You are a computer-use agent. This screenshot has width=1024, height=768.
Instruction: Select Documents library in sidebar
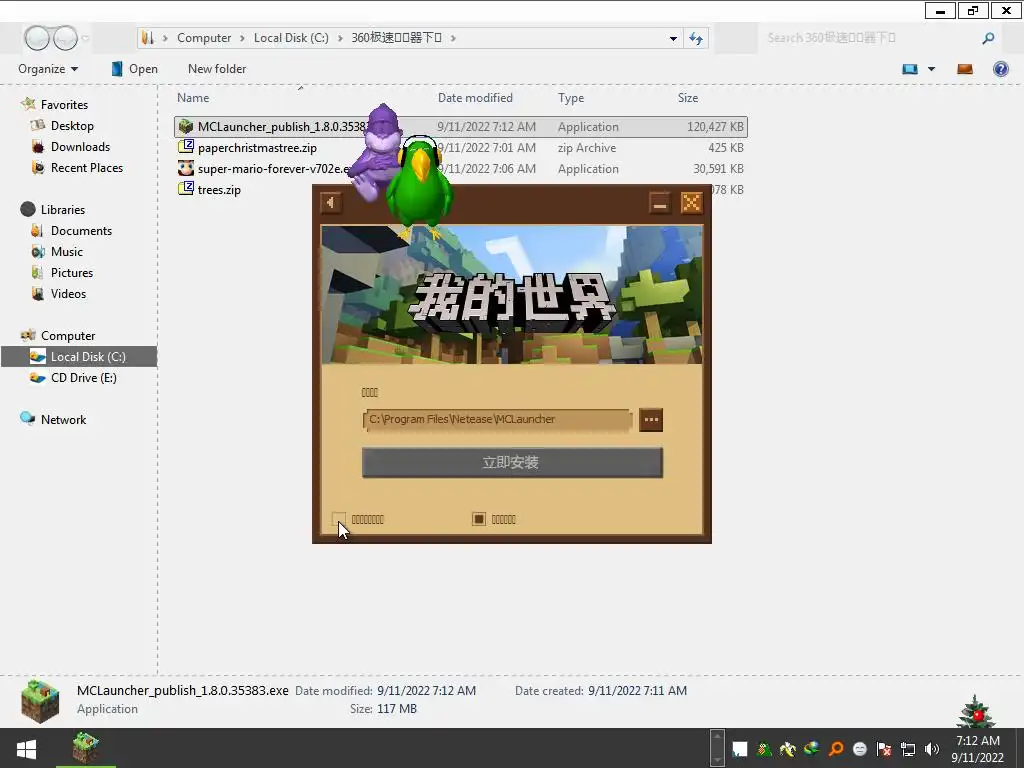81,231
